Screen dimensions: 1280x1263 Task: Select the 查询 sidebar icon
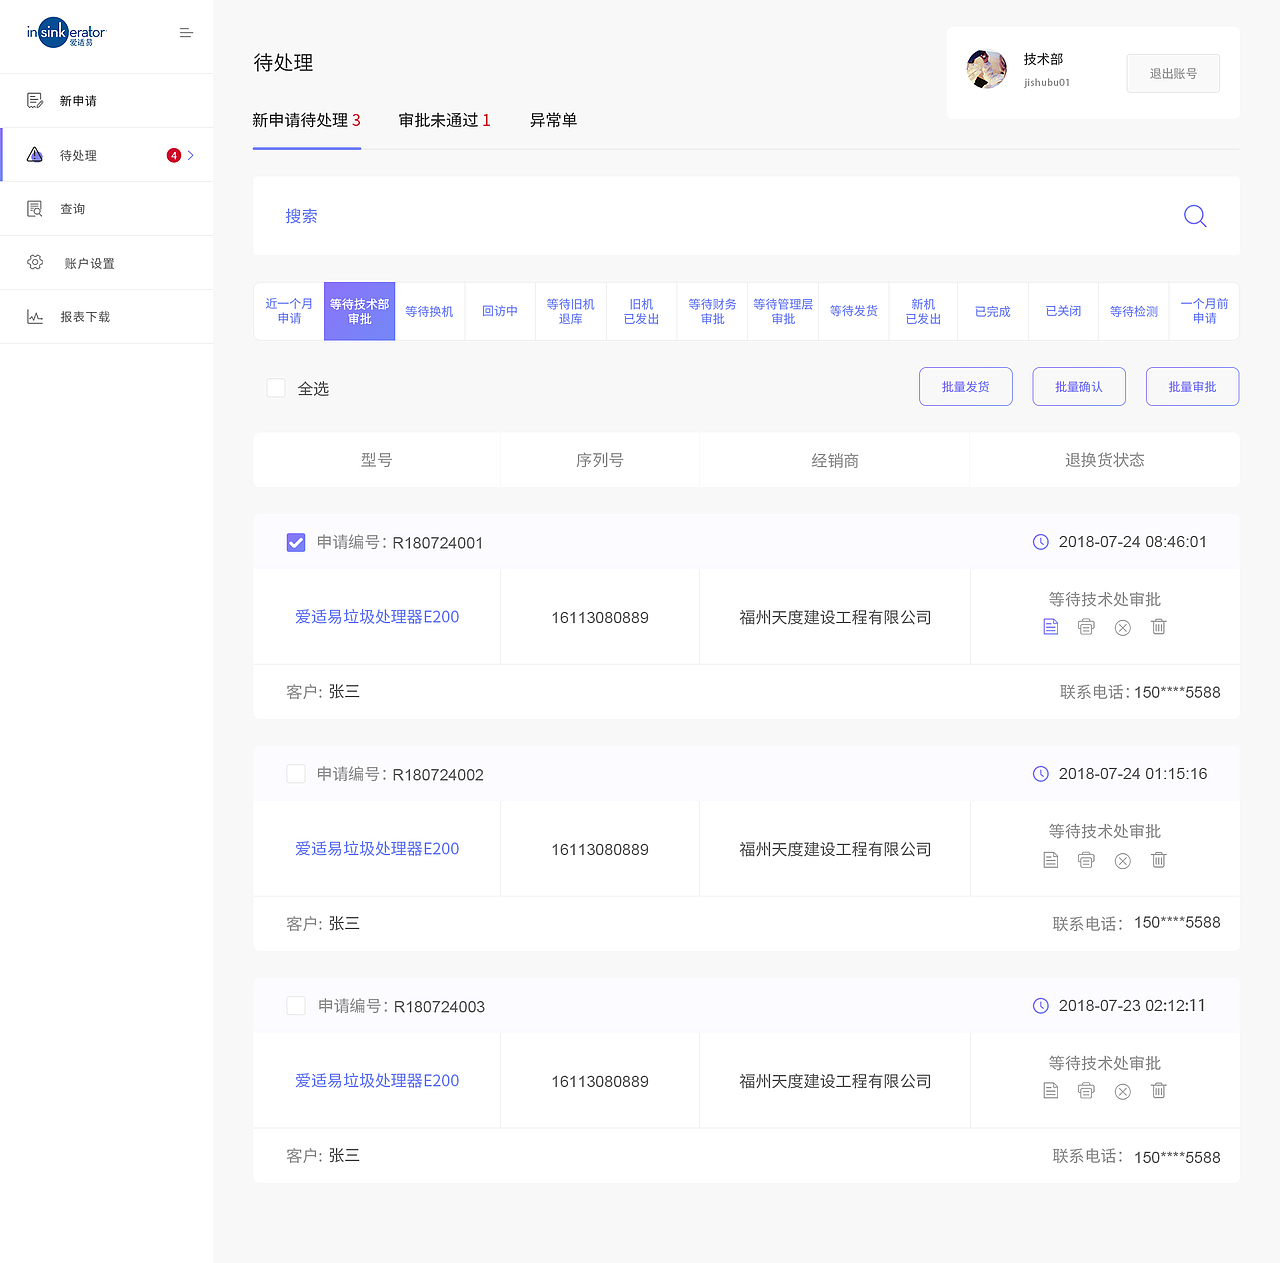tap(35, 208)
